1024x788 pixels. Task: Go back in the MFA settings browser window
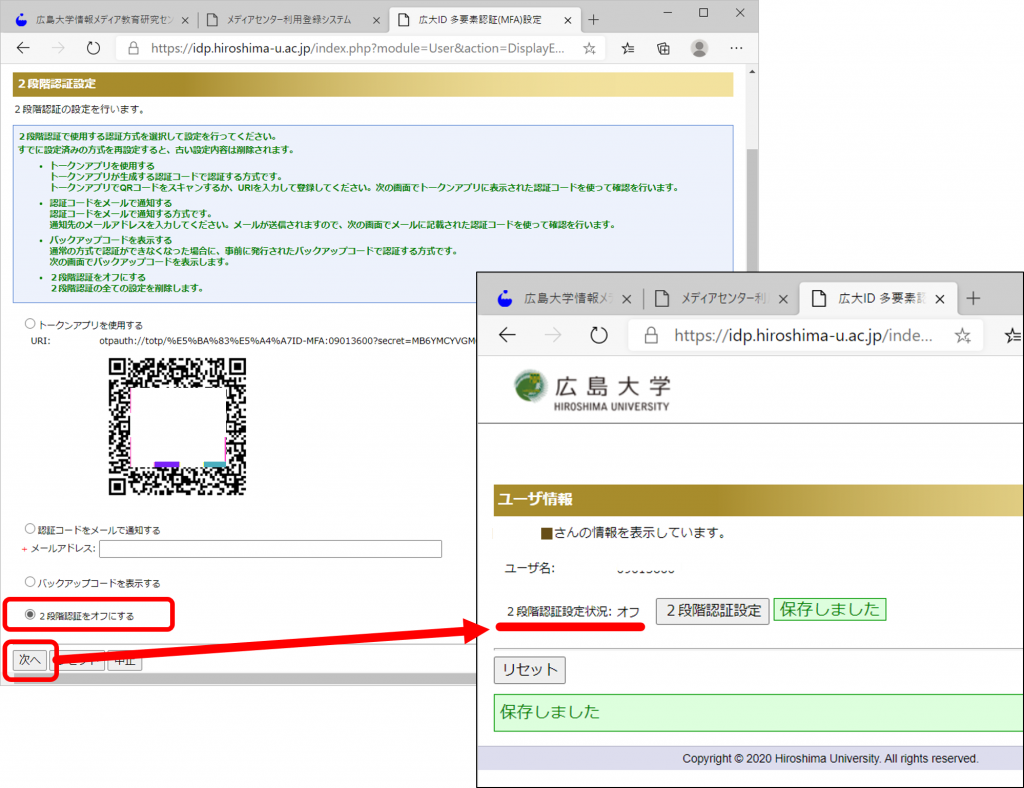click(x=24, y=48)
